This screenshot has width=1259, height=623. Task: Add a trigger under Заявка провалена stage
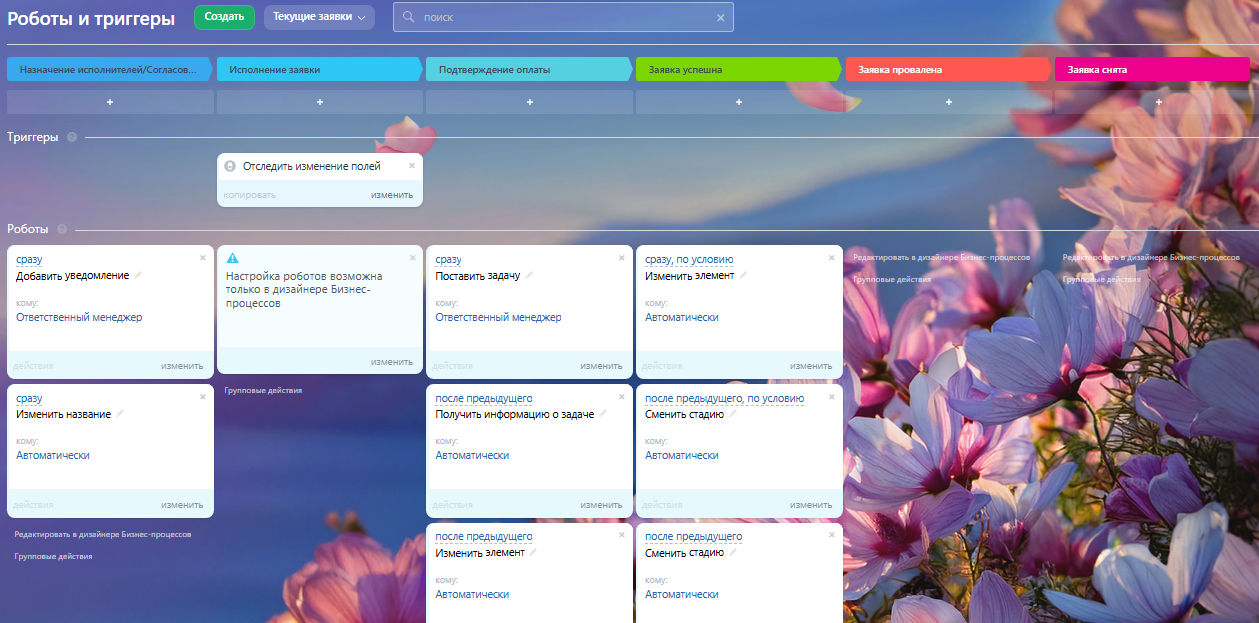(948, 102)
